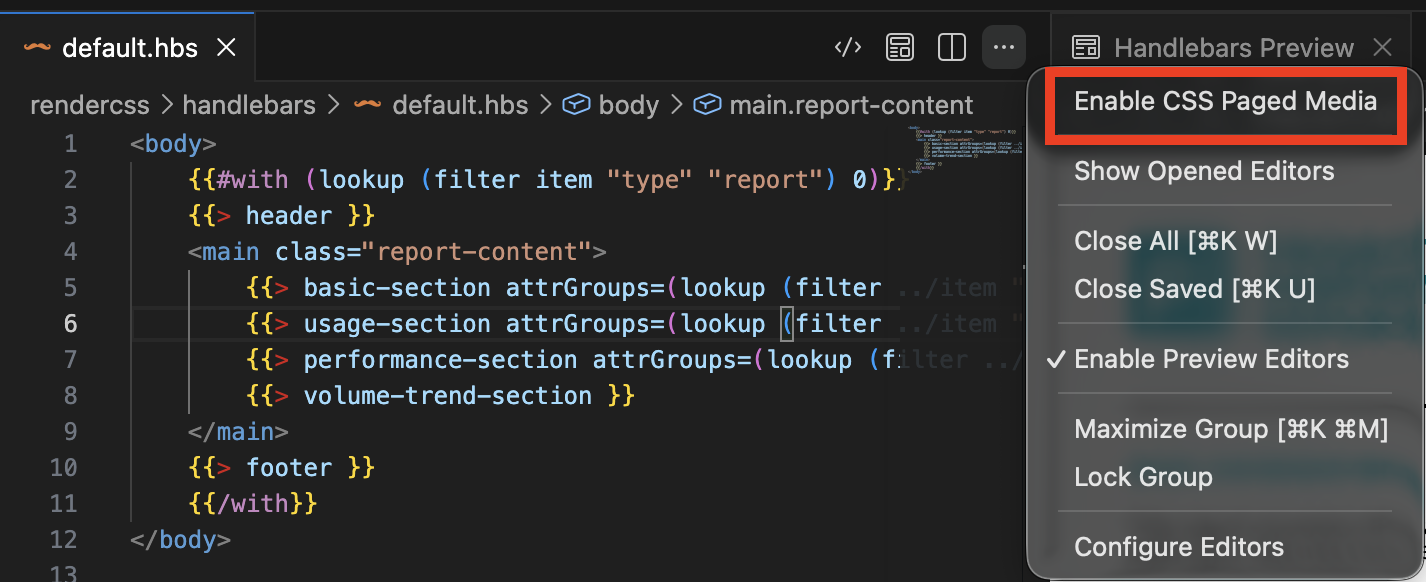The image size is (1426, 582).
Task: Click the opening body tag text
Action: point(173,144)
